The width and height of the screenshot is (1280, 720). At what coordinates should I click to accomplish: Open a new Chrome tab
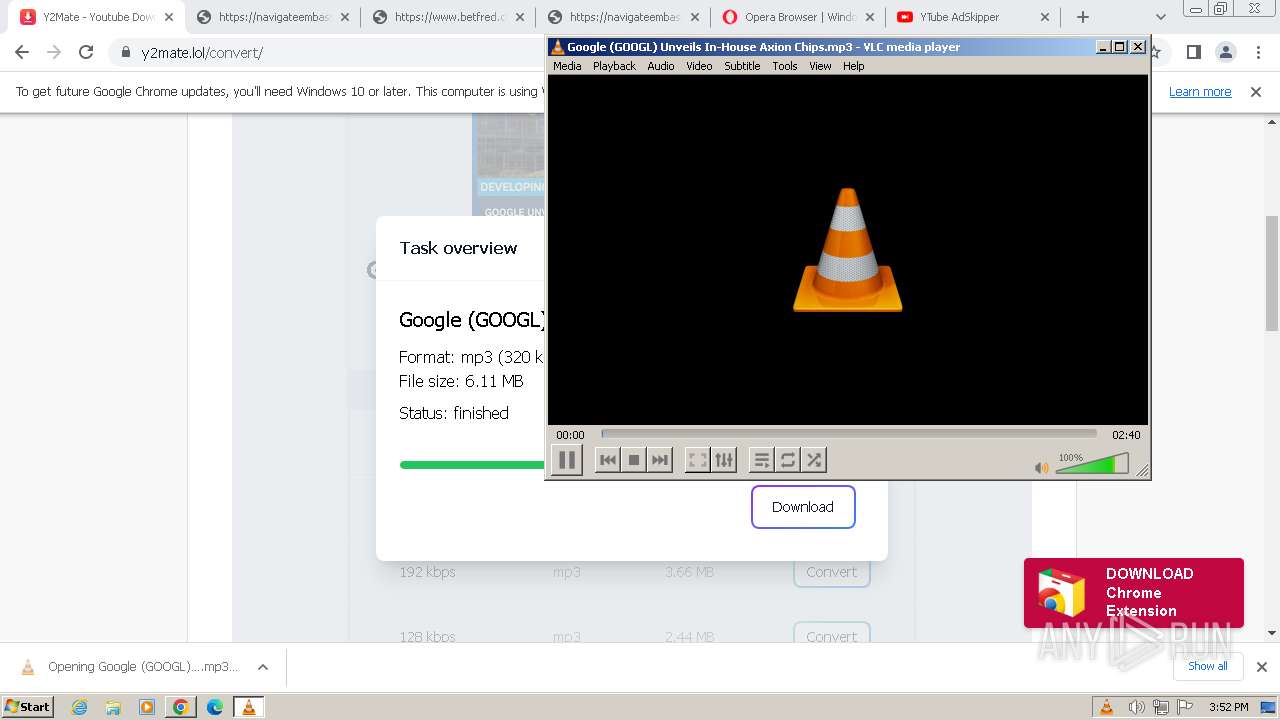[1083, 17]
